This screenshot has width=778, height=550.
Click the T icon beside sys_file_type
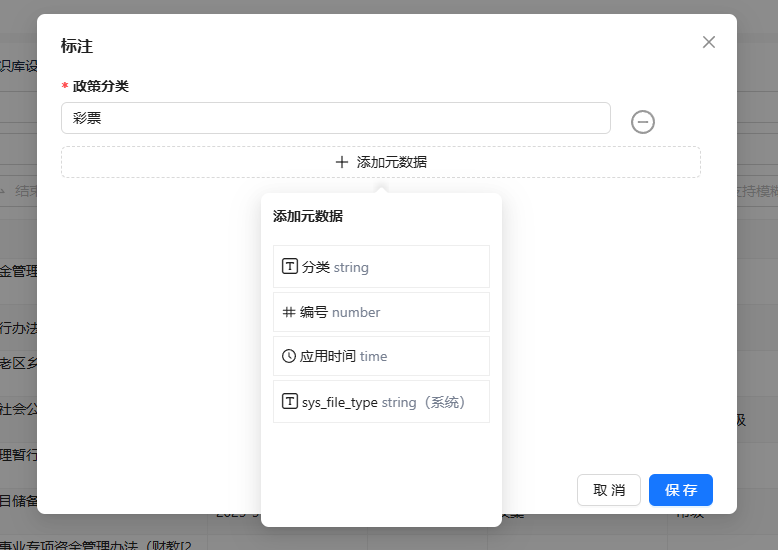point(290,402)
